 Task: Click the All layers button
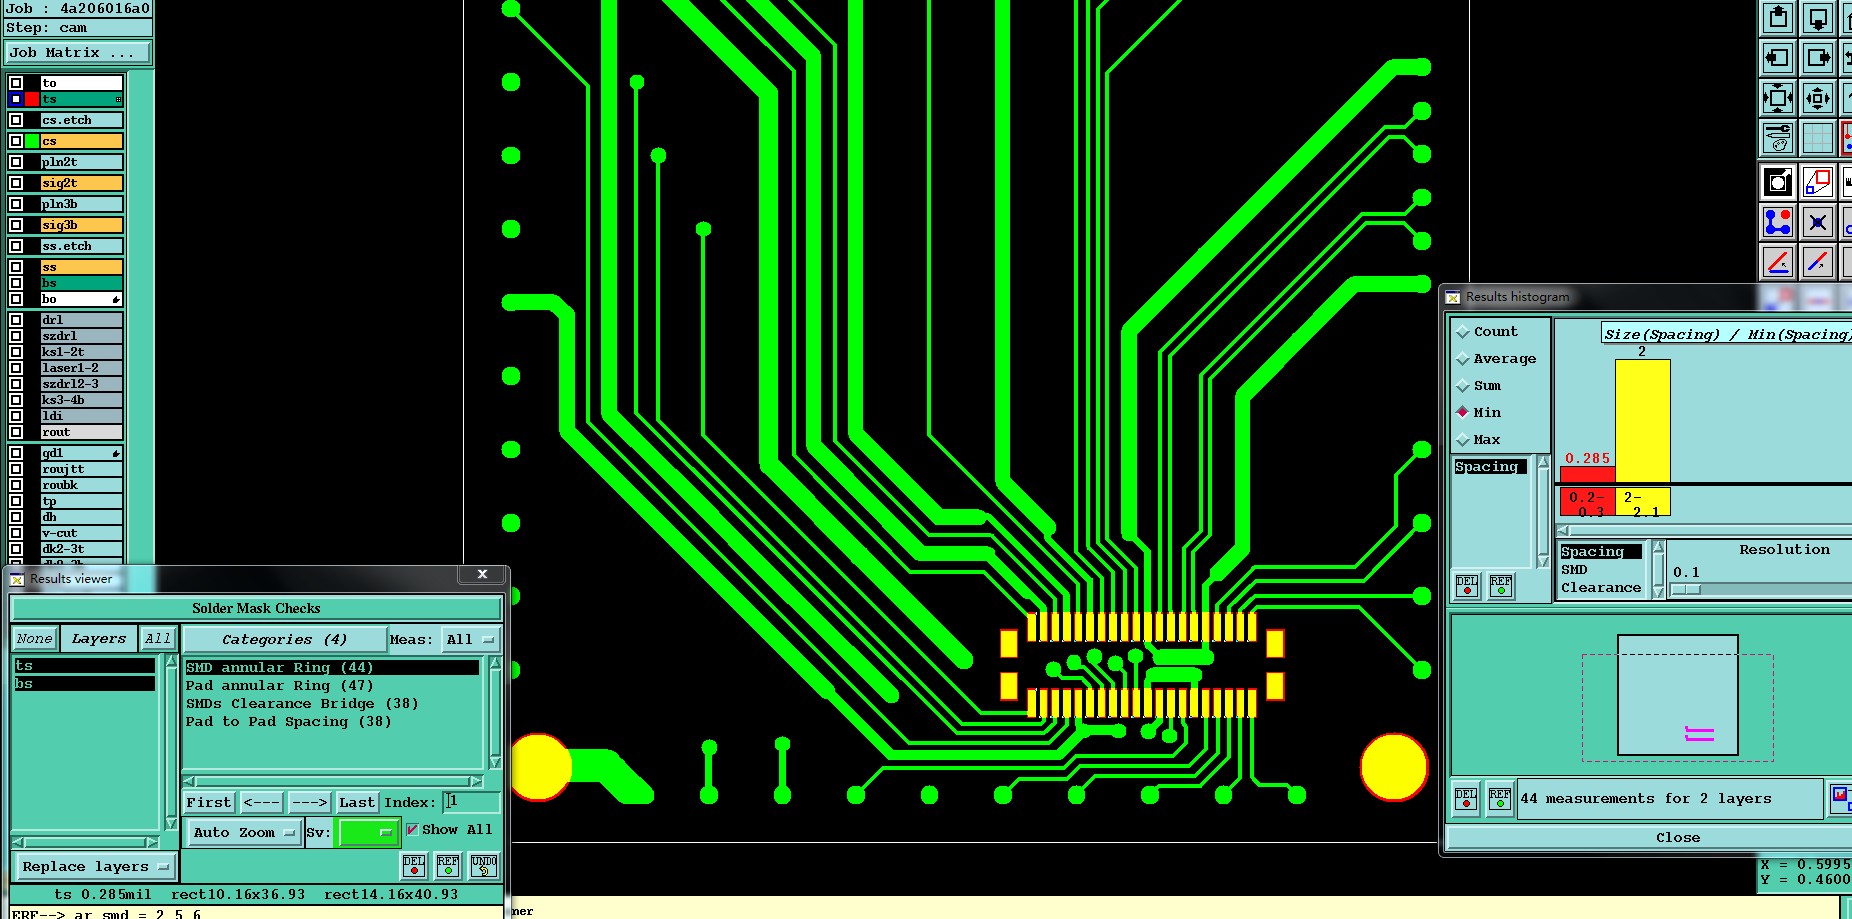tap(157, 639)
